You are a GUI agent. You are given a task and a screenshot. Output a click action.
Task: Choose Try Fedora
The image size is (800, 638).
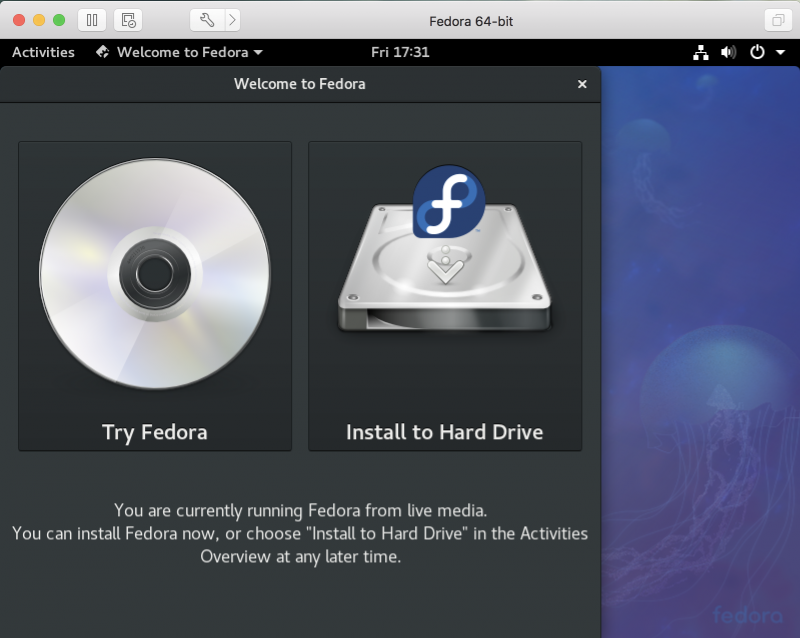154,432
